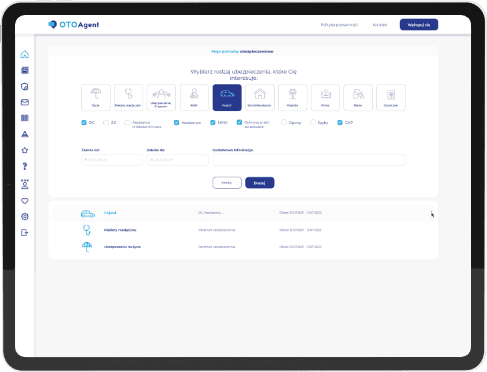Open the three-dot menu on vehicle row
This screenshot has width=487, height=372.
tap(431, 213)
